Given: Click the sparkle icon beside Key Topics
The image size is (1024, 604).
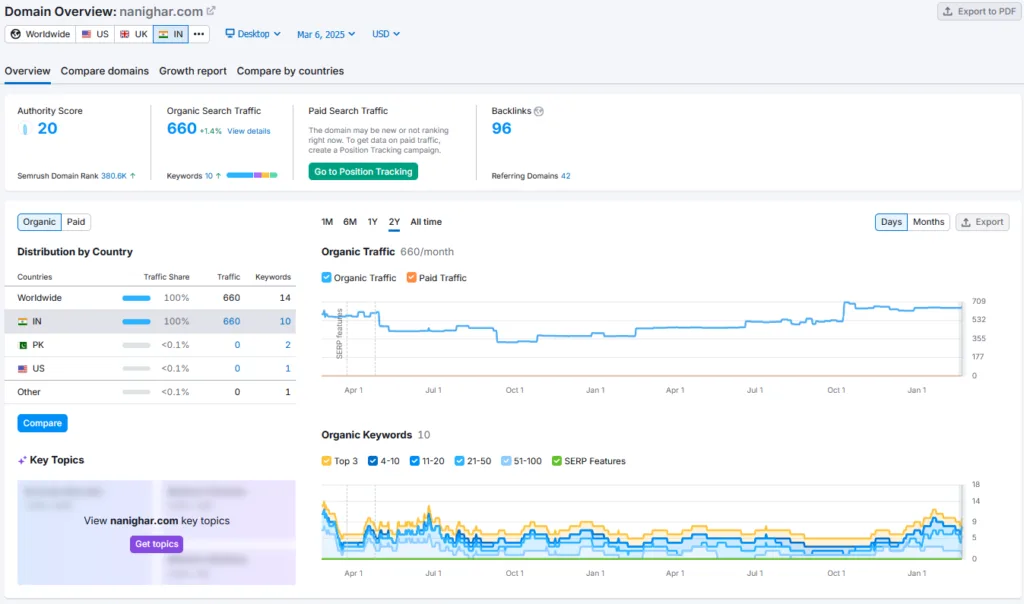Looking at the screenshot, I should (x=22, y=460).
